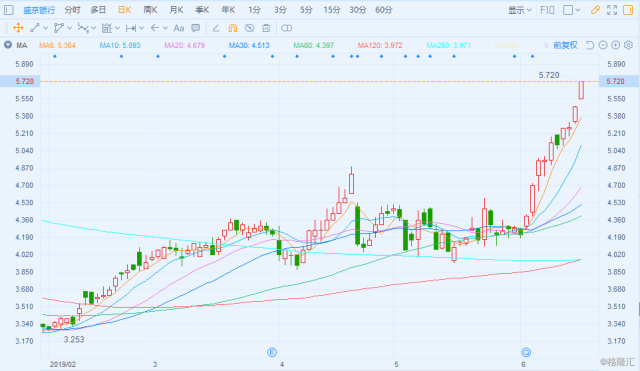Image resolution: width=640 pixels, height=371 pixels.
Task: Toggle the orange magnet snap tool
Action: coord(233,28)
